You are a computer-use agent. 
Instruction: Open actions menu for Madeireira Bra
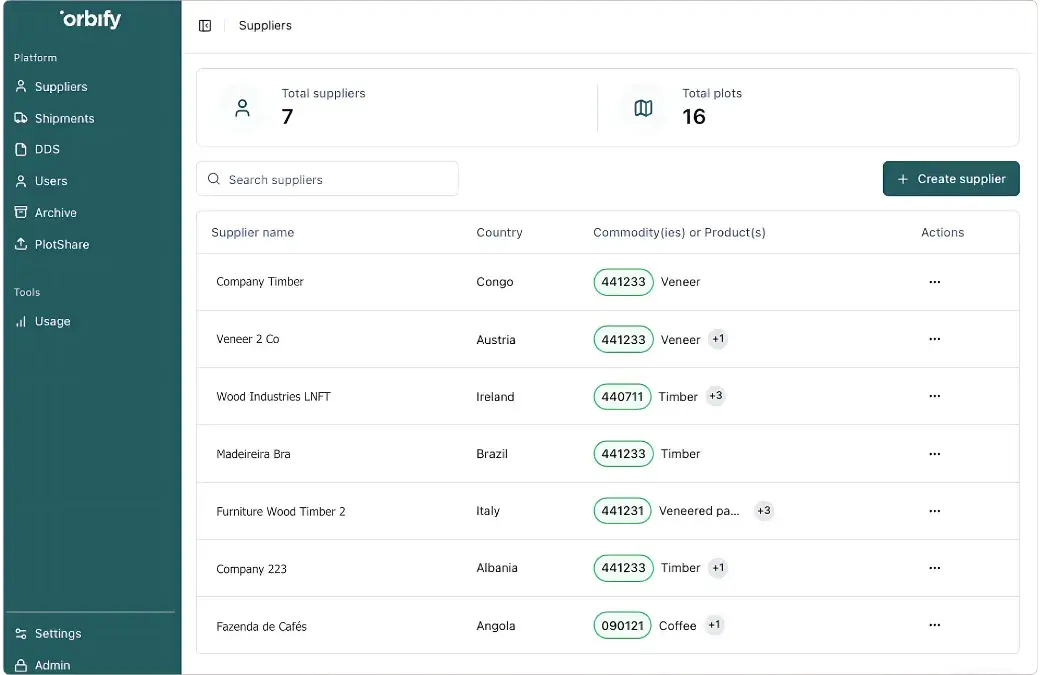(x=934, y=454)
